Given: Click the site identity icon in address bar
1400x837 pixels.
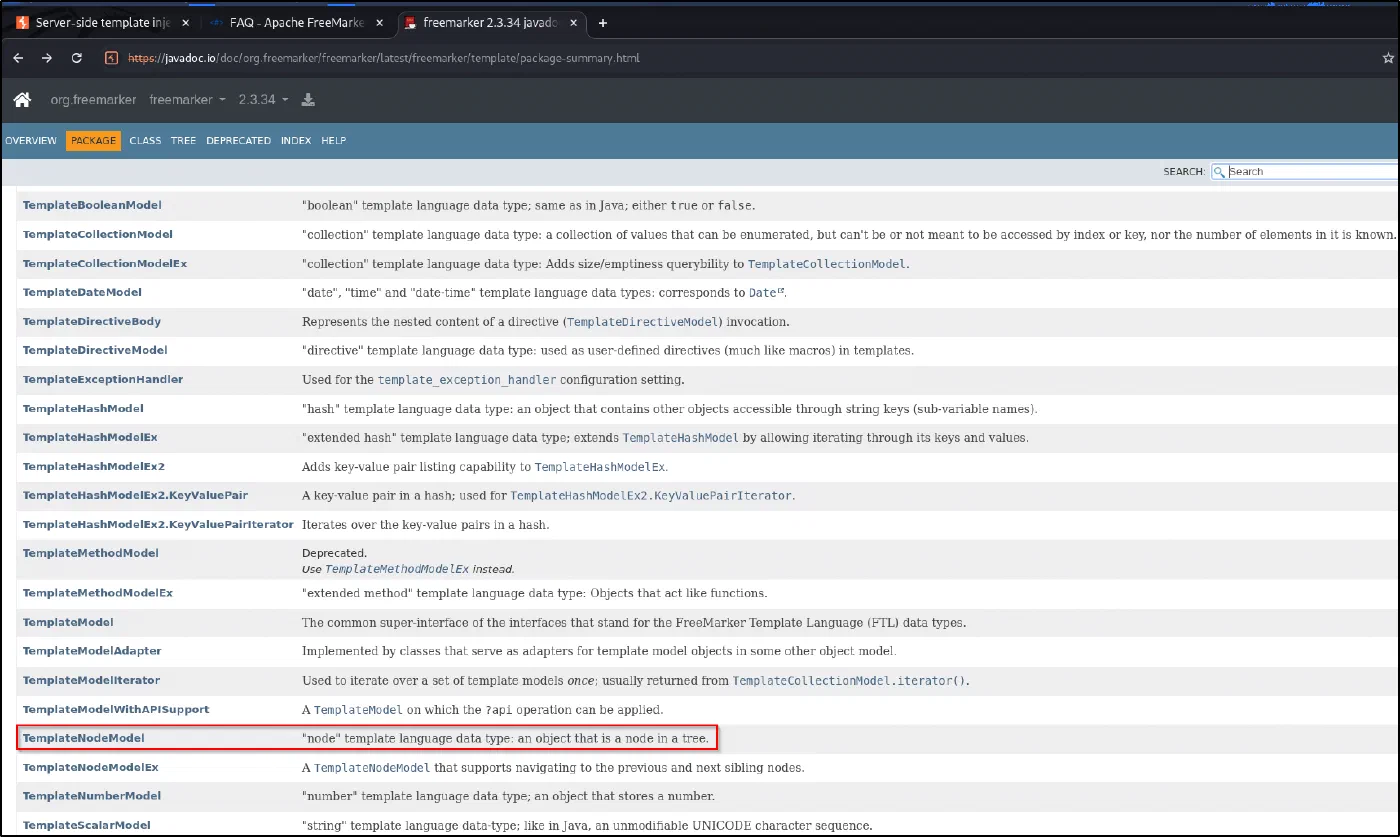Looking at the screenshot, I should click(111, 58).
